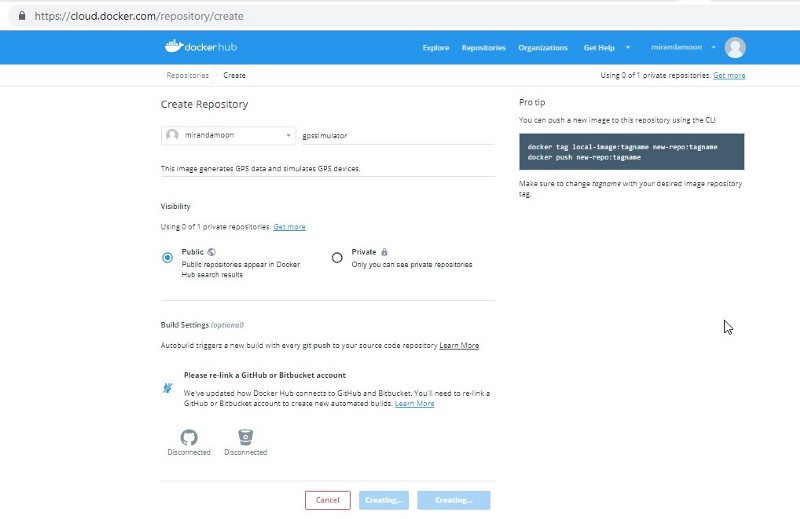Click the mirandamoon namespace avatar icon

coord(172,135)
